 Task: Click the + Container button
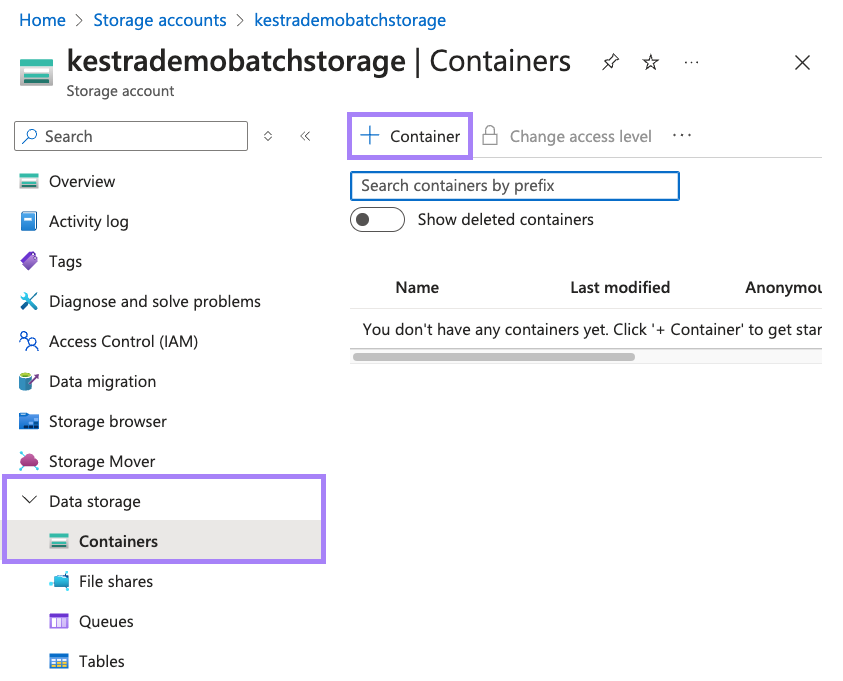coord(410,136)
